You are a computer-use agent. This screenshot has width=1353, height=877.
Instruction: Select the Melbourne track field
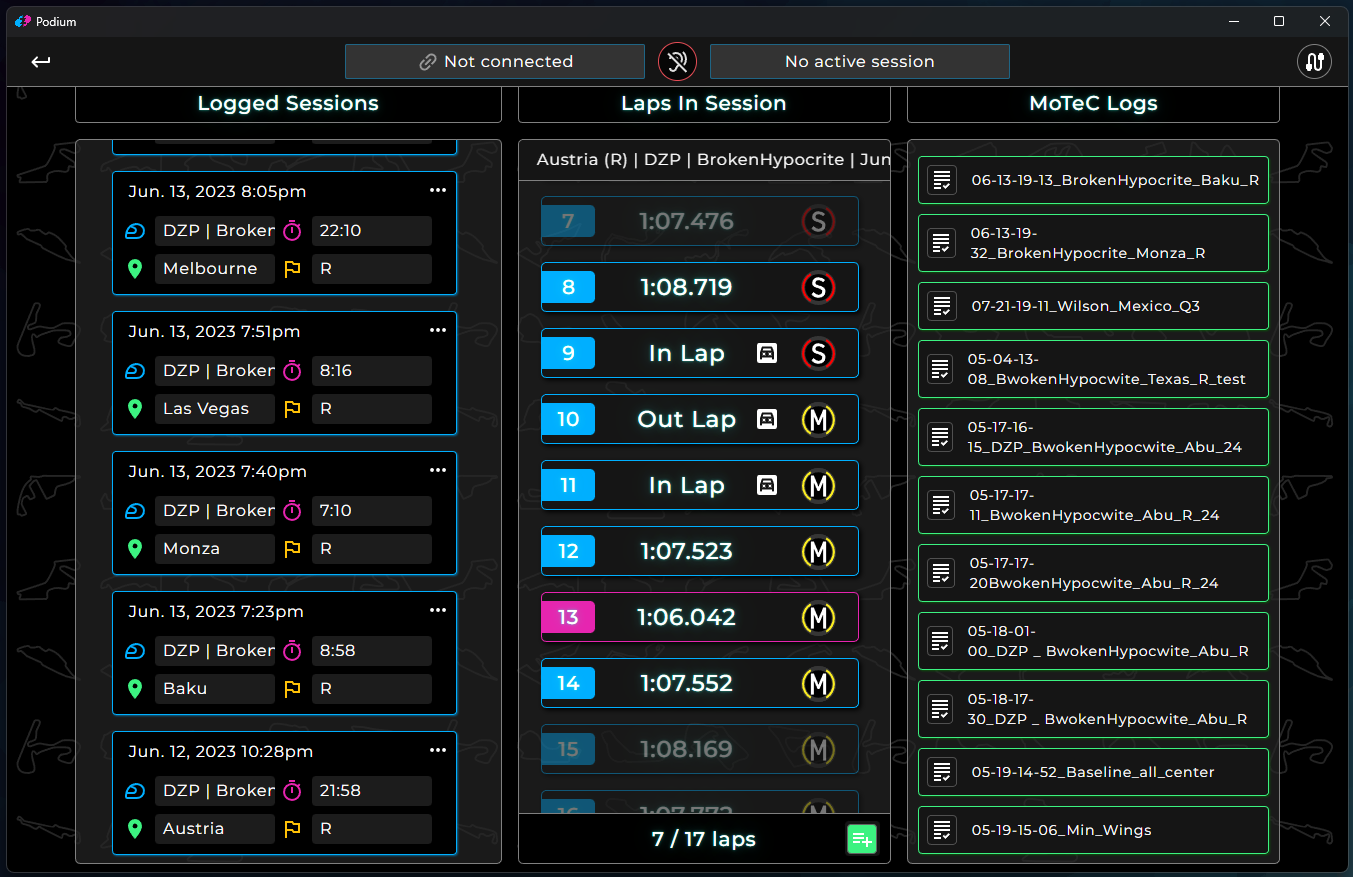tap(214, 269)
